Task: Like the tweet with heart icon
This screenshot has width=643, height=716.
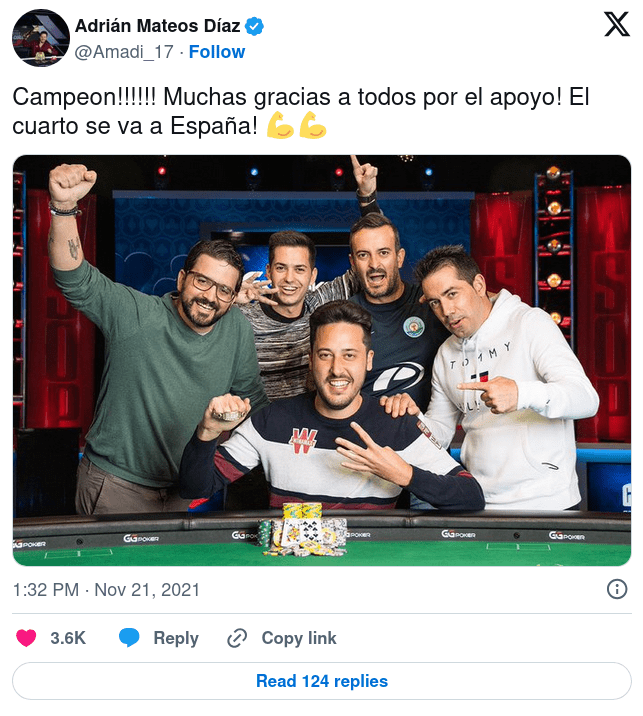Action: coord(26,638)
